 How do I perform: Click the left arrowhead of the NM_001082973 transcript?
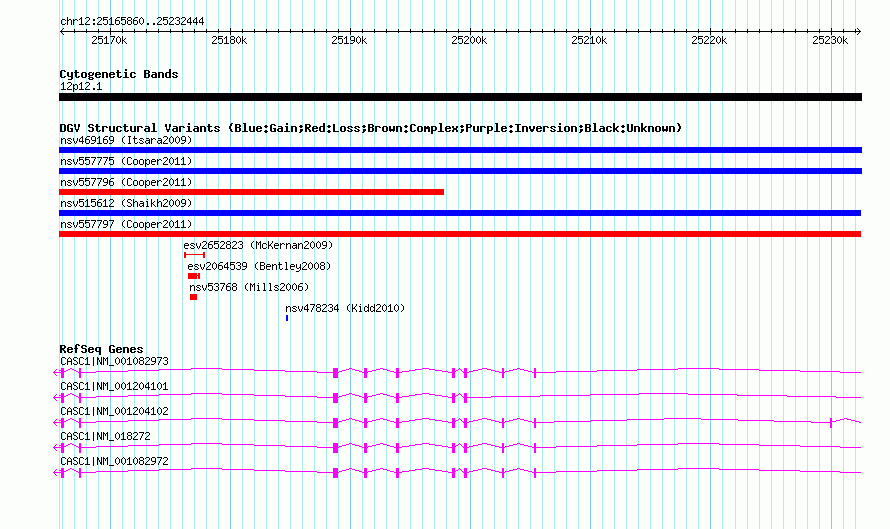coord(56,373)
